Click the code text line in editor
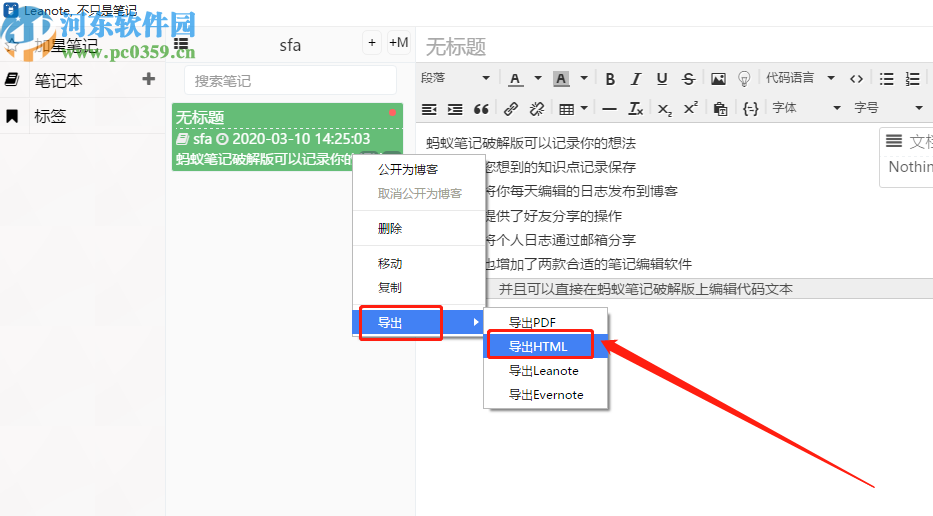This screenshot has height=516, width=933. coord(646,289)
